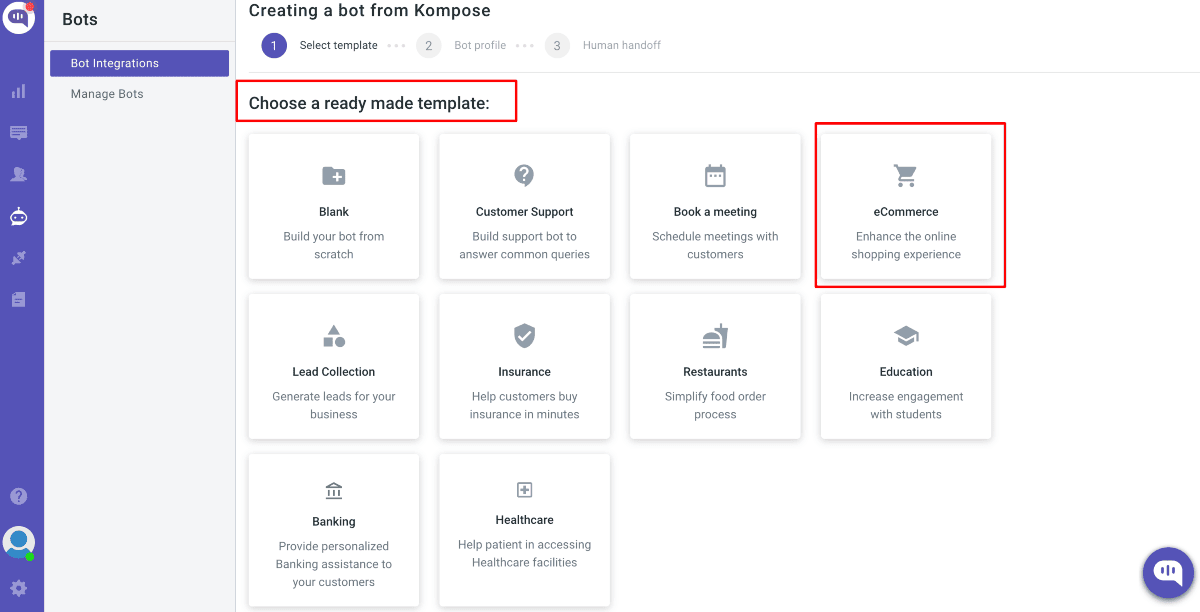Open the Kommunicate logo in sidebar
Viewport: 1200px width, 612px height.
18,17
